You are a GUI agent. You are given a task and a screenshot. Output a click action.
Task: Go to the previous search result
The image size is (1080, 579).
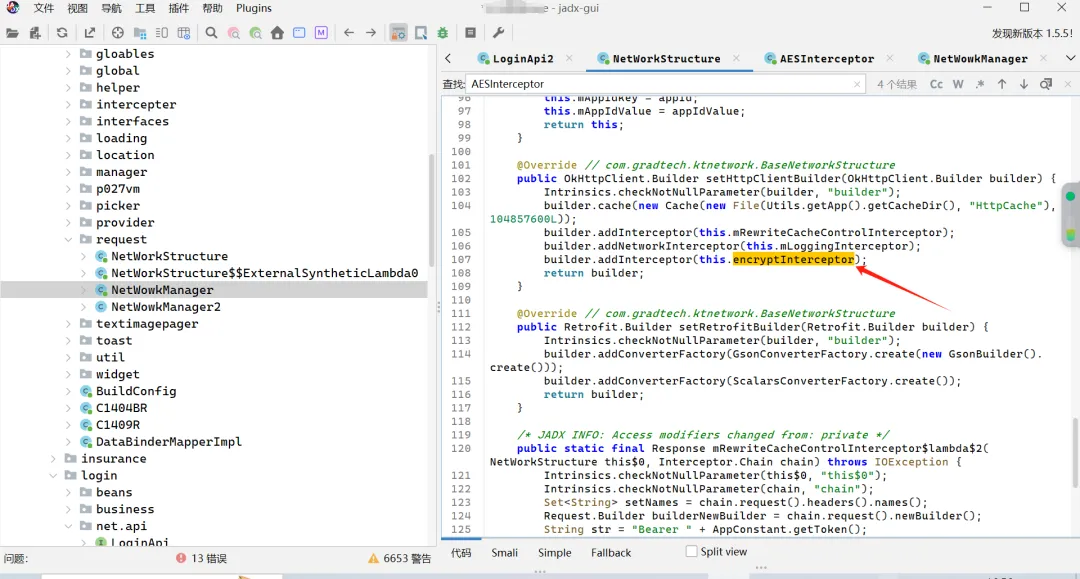[x=1002, y=84]
